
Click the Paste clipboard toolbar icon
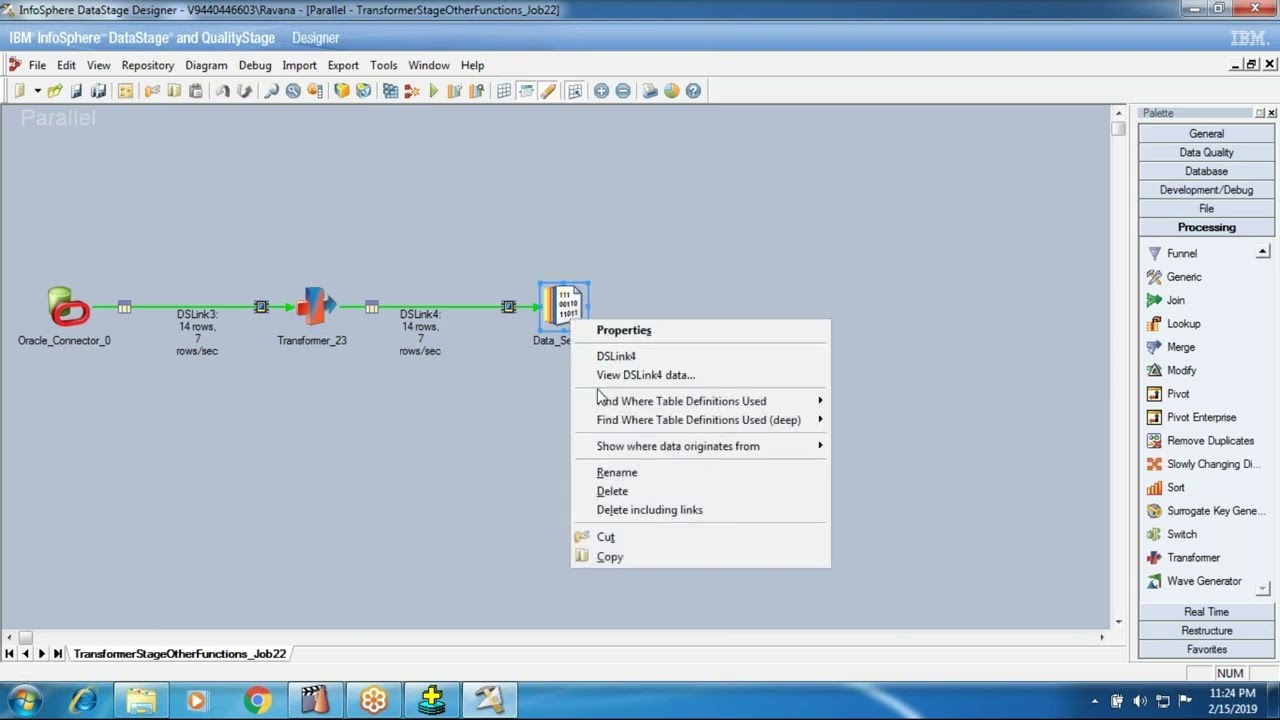point(196,91)
